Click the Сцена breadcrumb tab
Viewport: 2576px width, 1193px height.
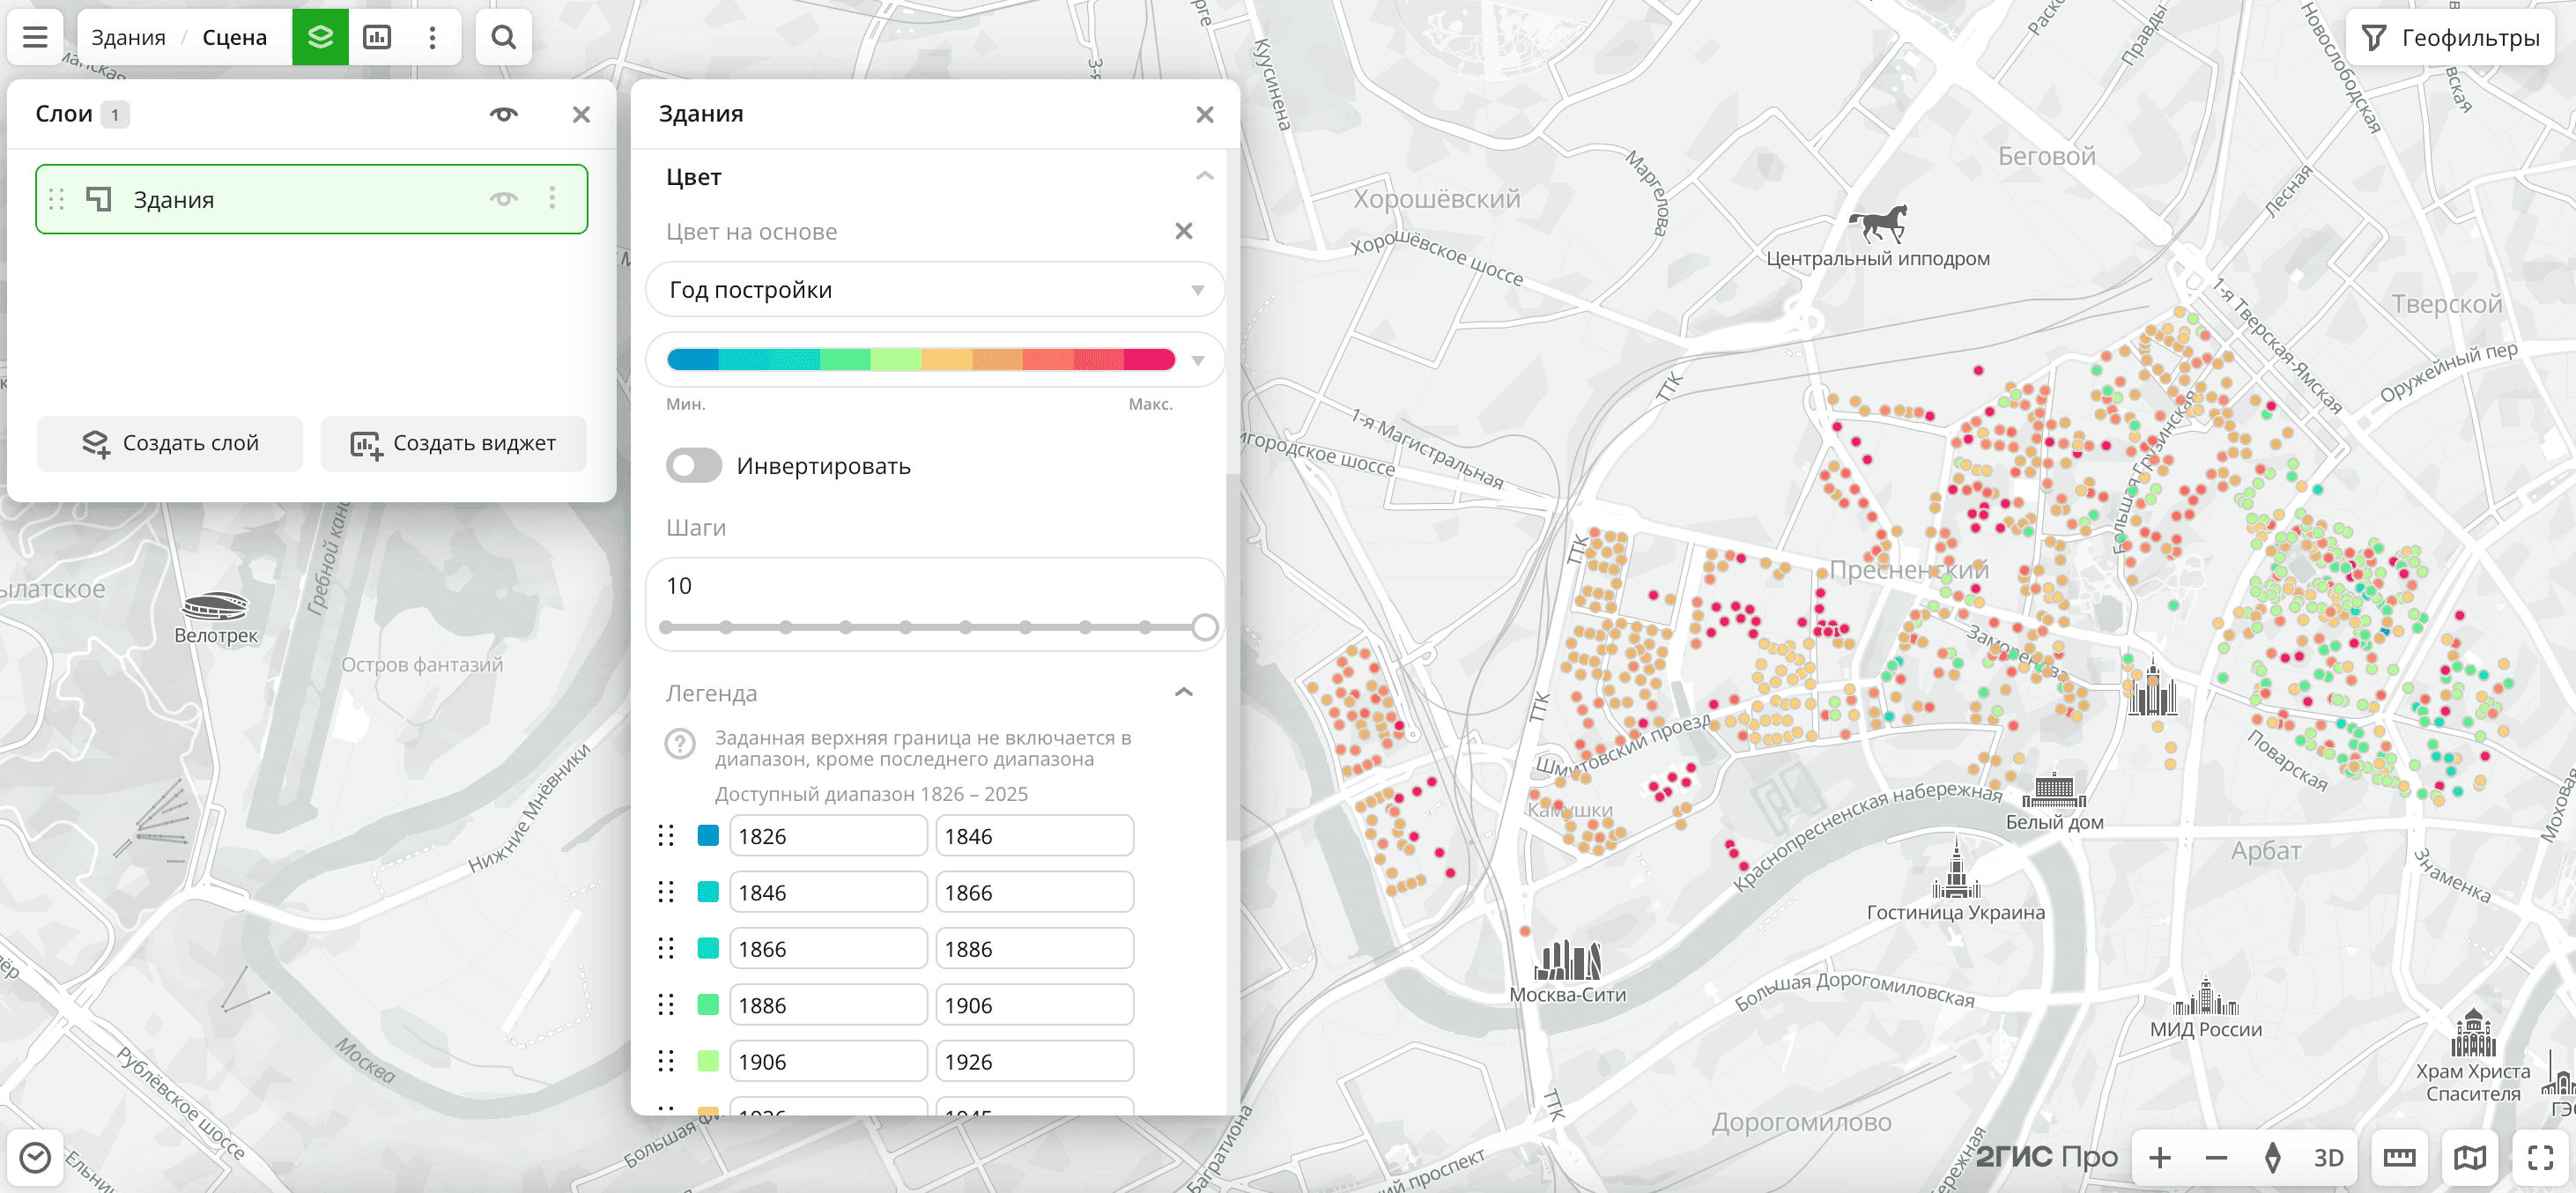point(235,38)
